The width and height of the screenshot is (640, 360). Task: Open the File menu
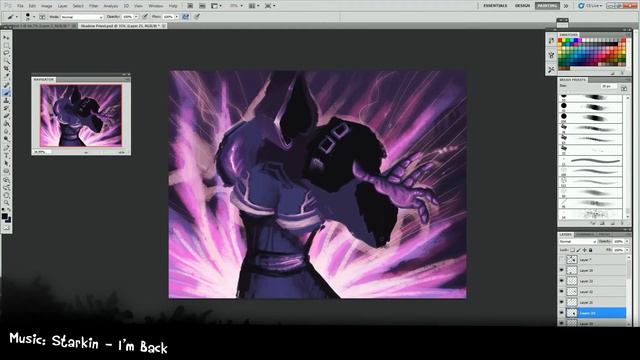[x=20, y=6]
